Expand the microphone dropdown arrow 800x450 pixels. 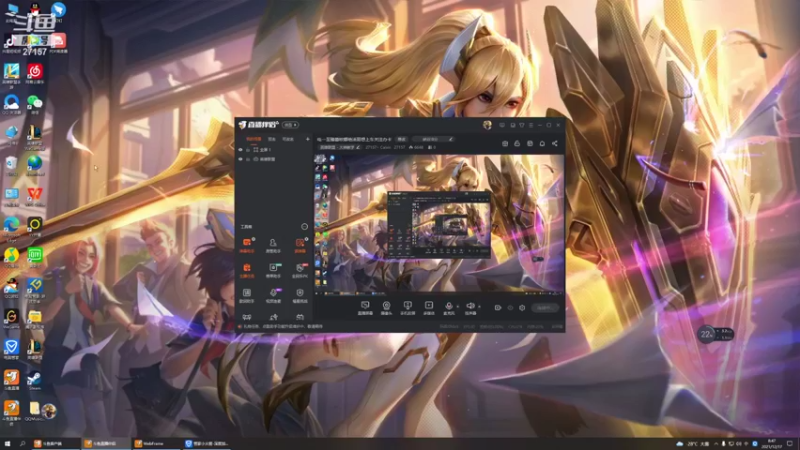[457, 307]
